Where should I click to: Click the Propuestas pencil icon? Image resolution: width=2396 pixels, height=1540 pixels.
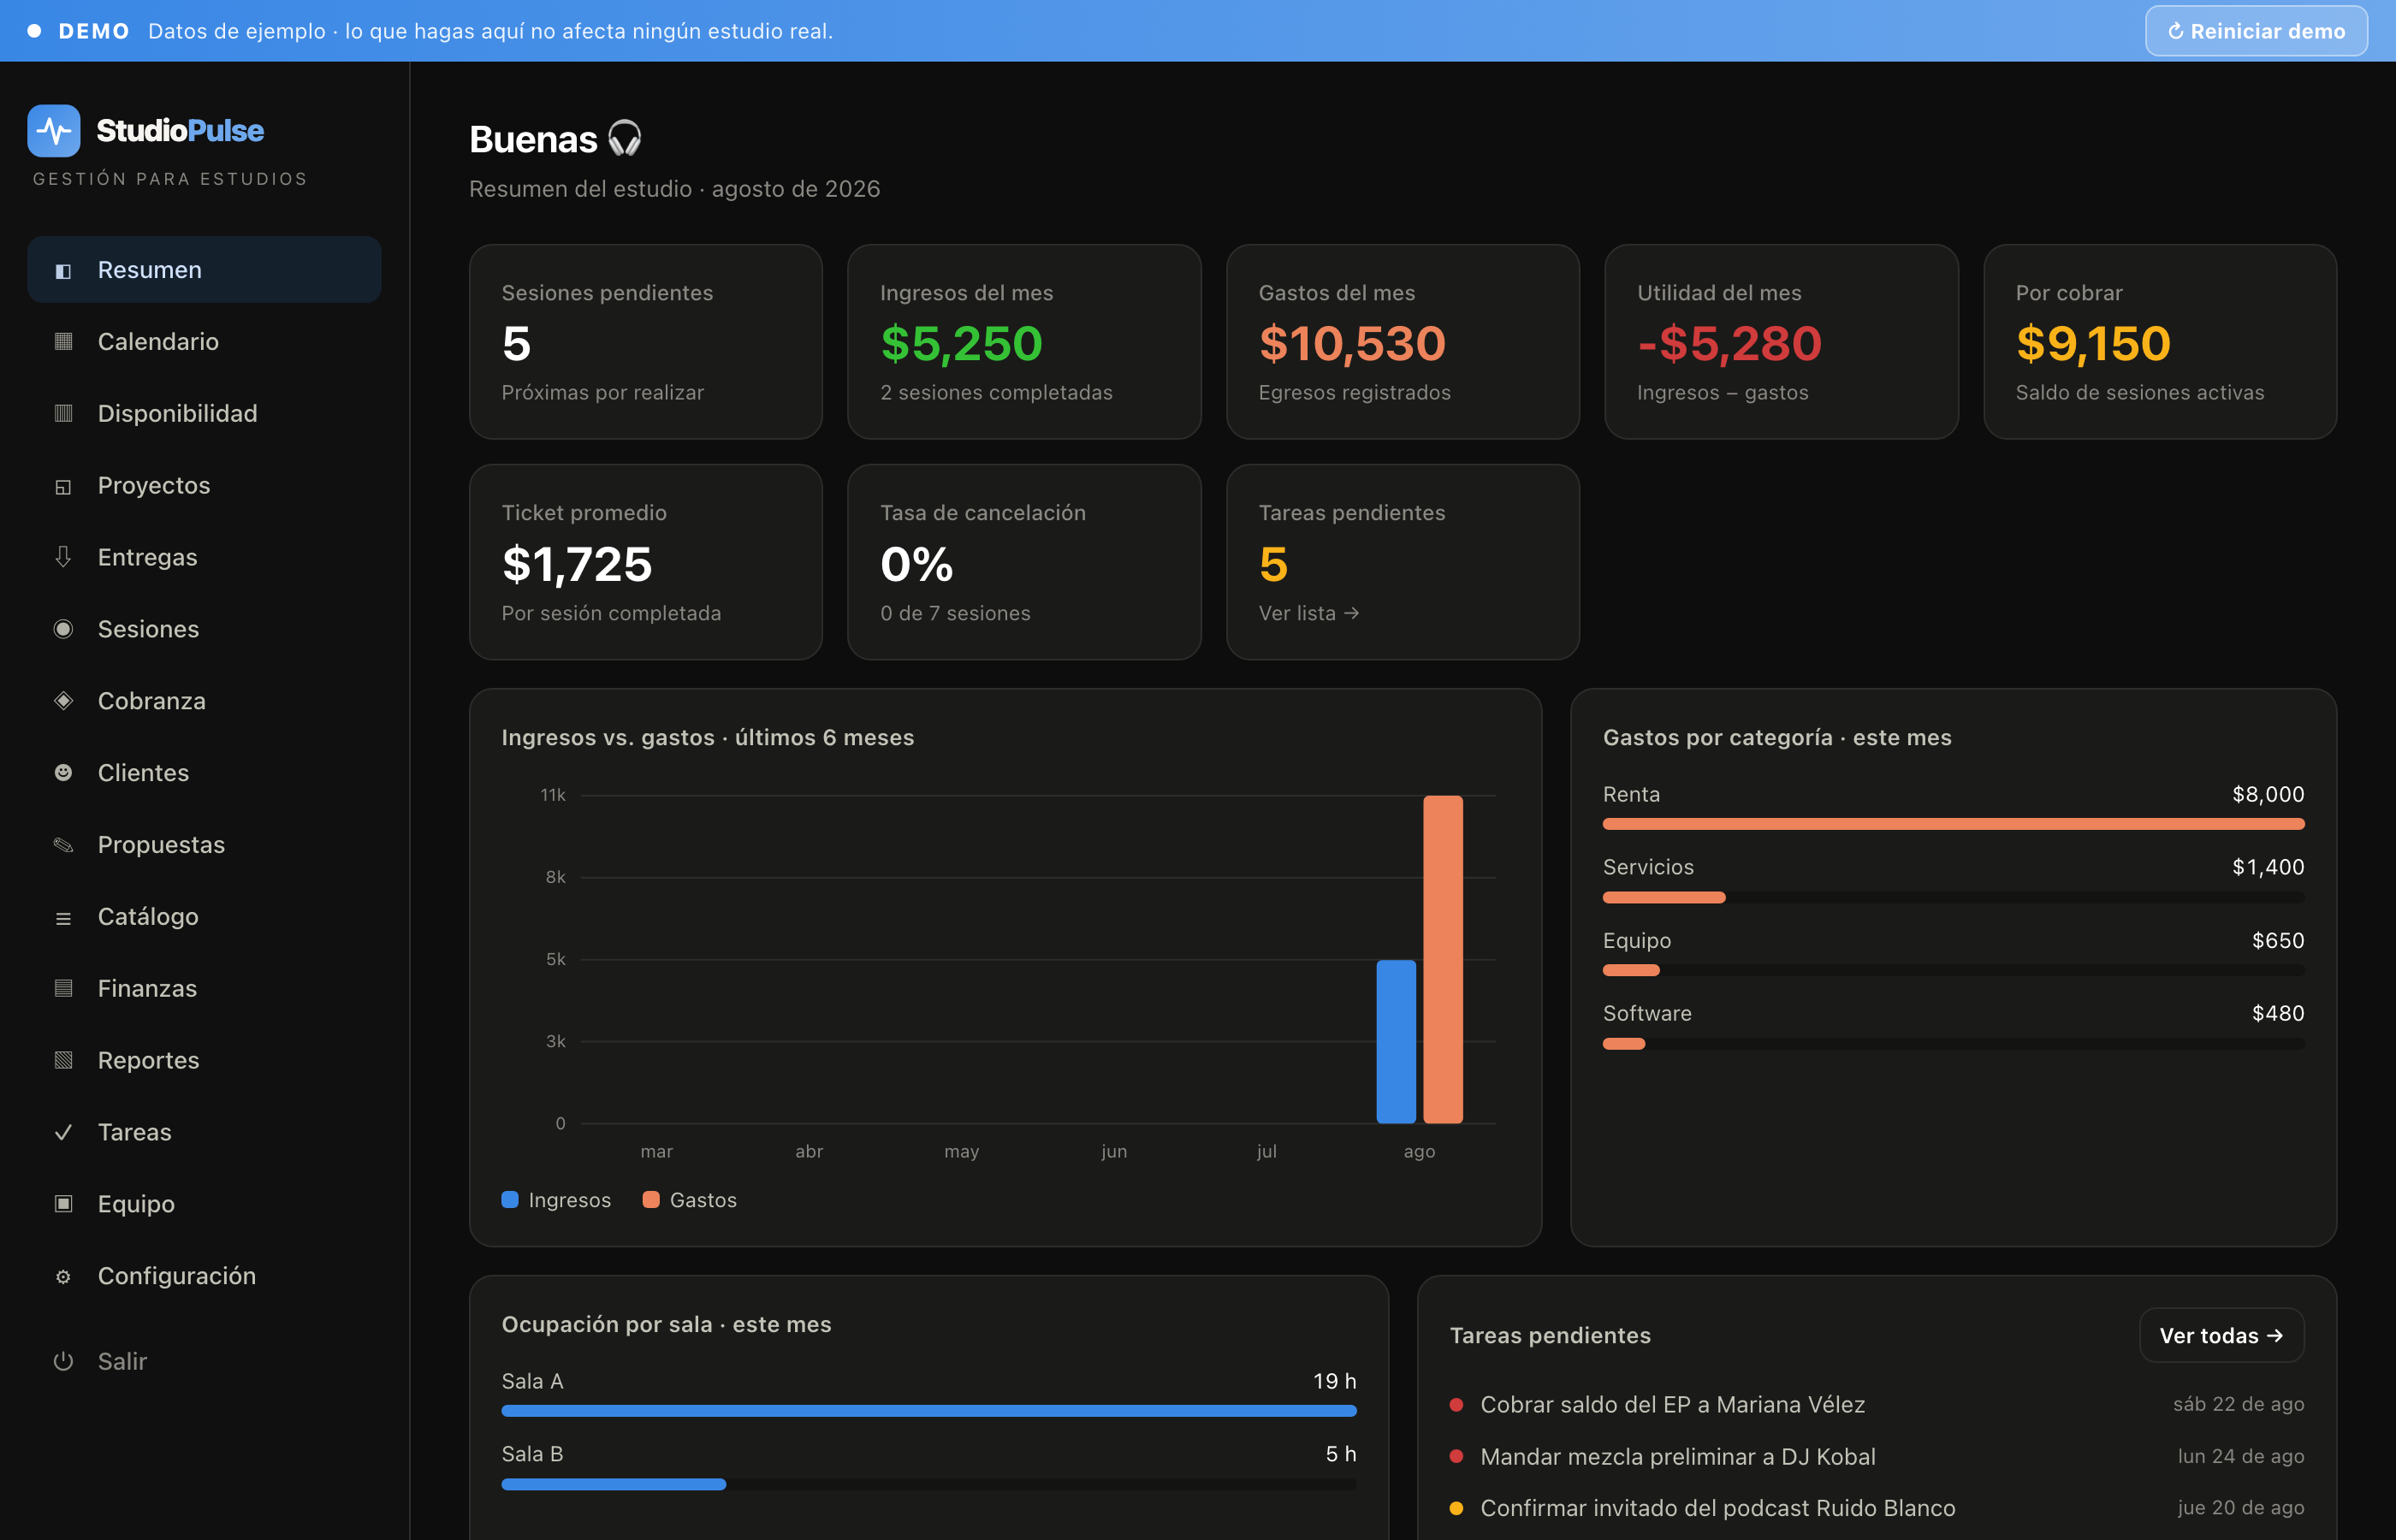[63, 845]
